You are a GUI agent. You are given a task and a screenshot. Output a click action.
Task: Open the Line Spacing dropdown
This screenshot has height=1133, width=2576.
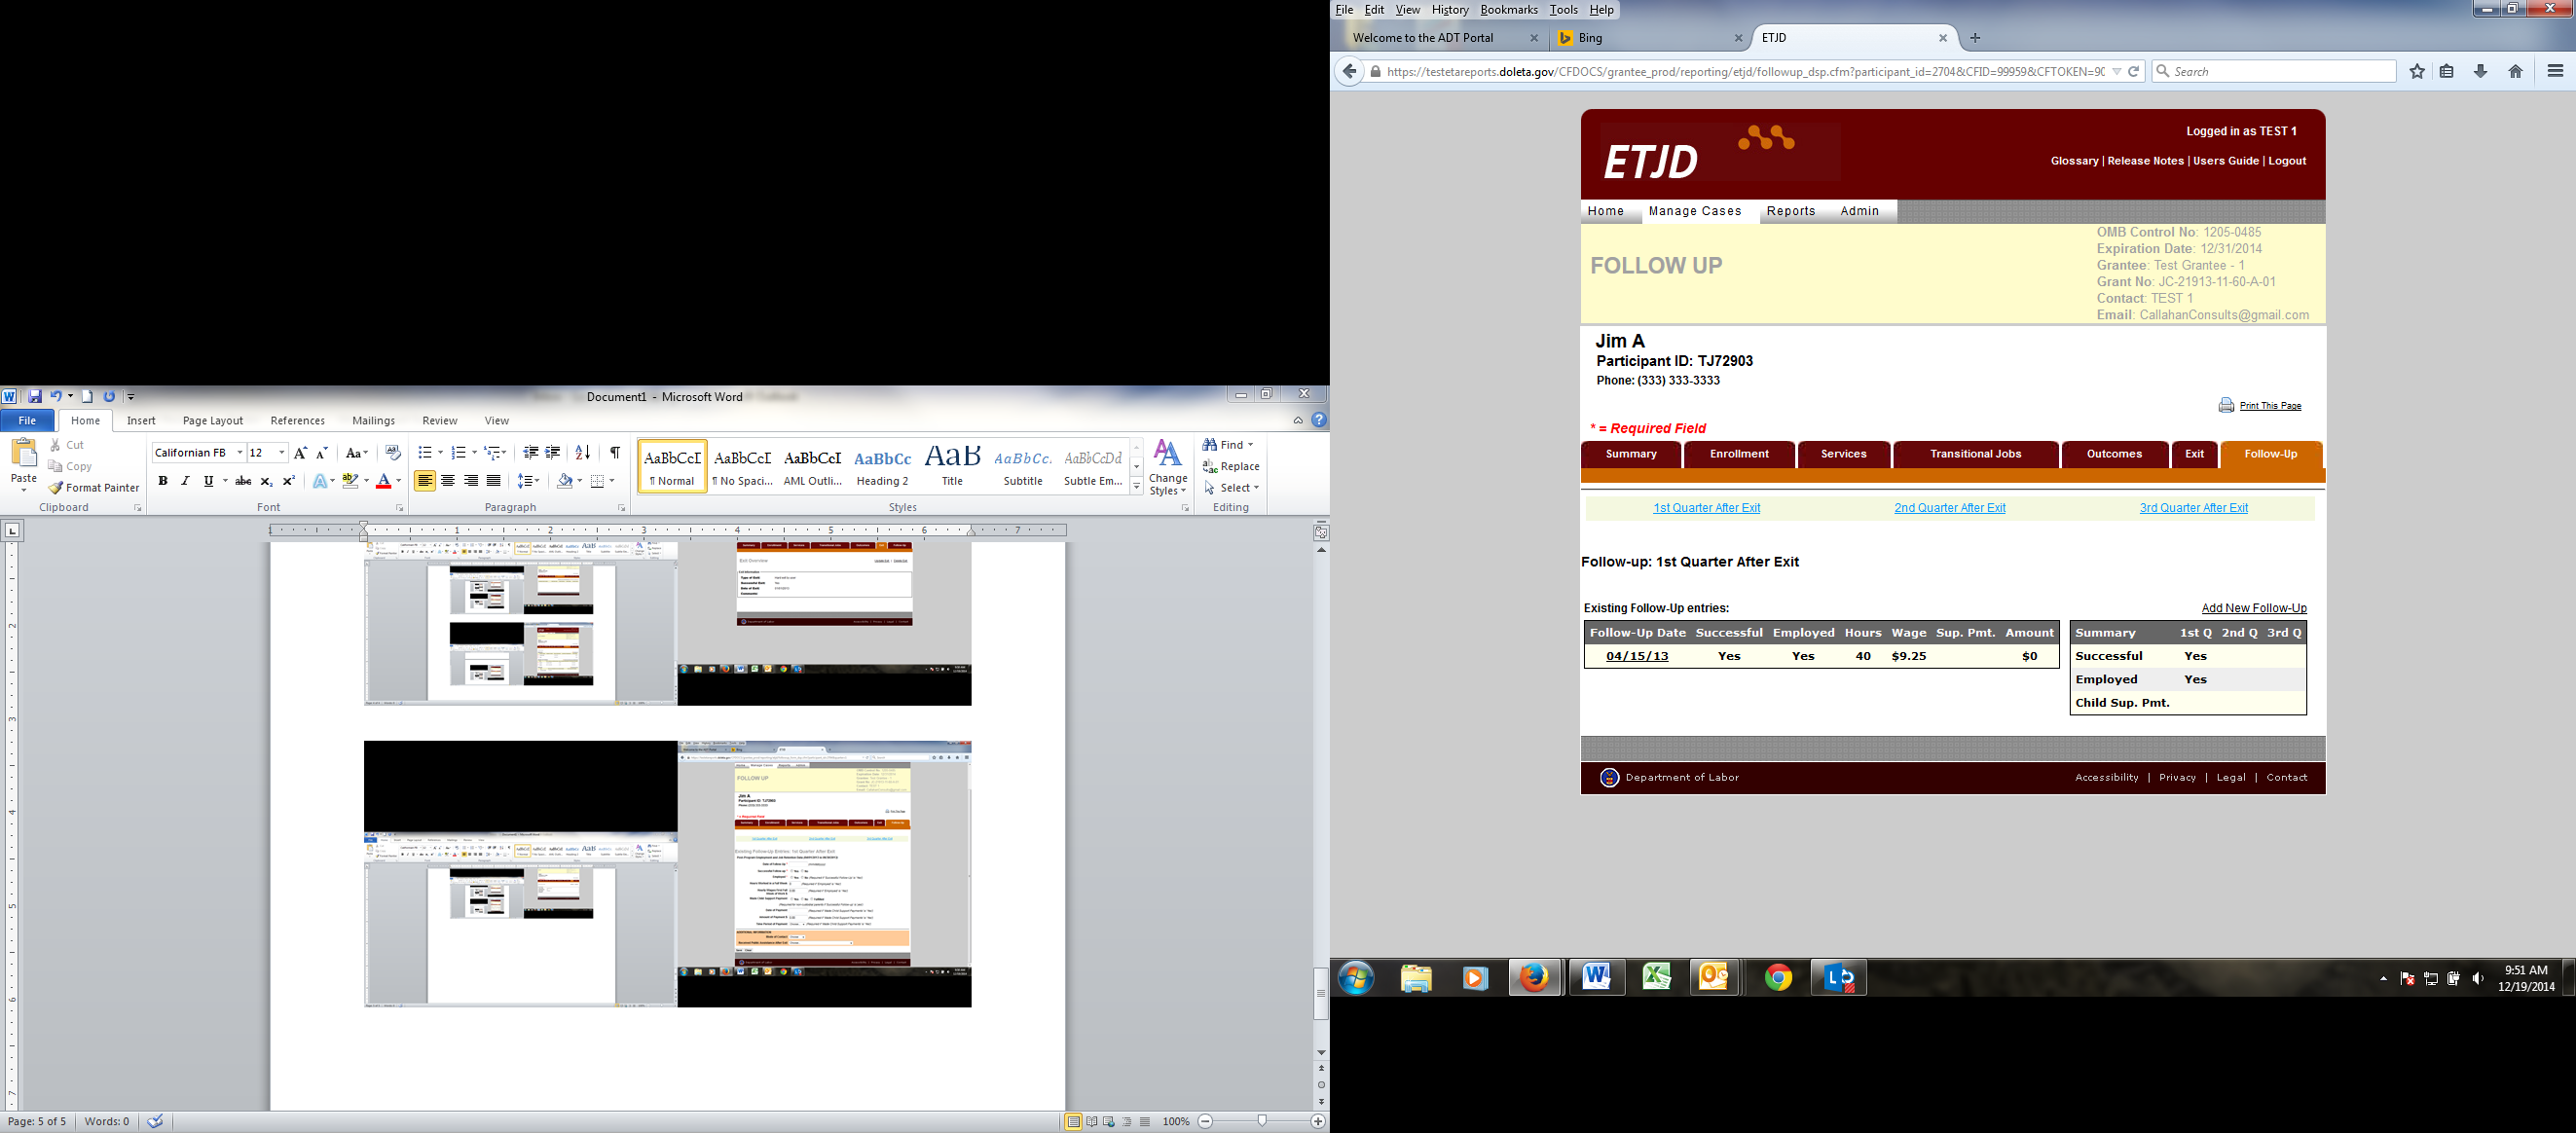pos(528,481)
